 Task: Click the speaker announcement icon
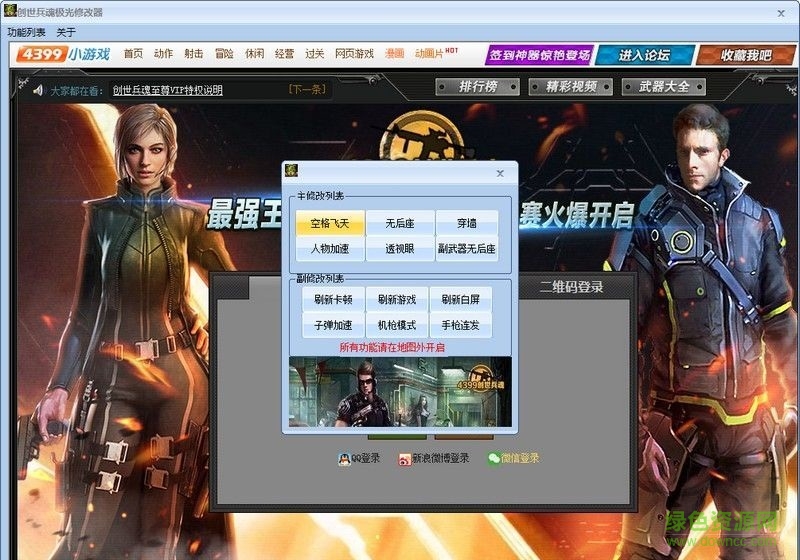(38, 90)
